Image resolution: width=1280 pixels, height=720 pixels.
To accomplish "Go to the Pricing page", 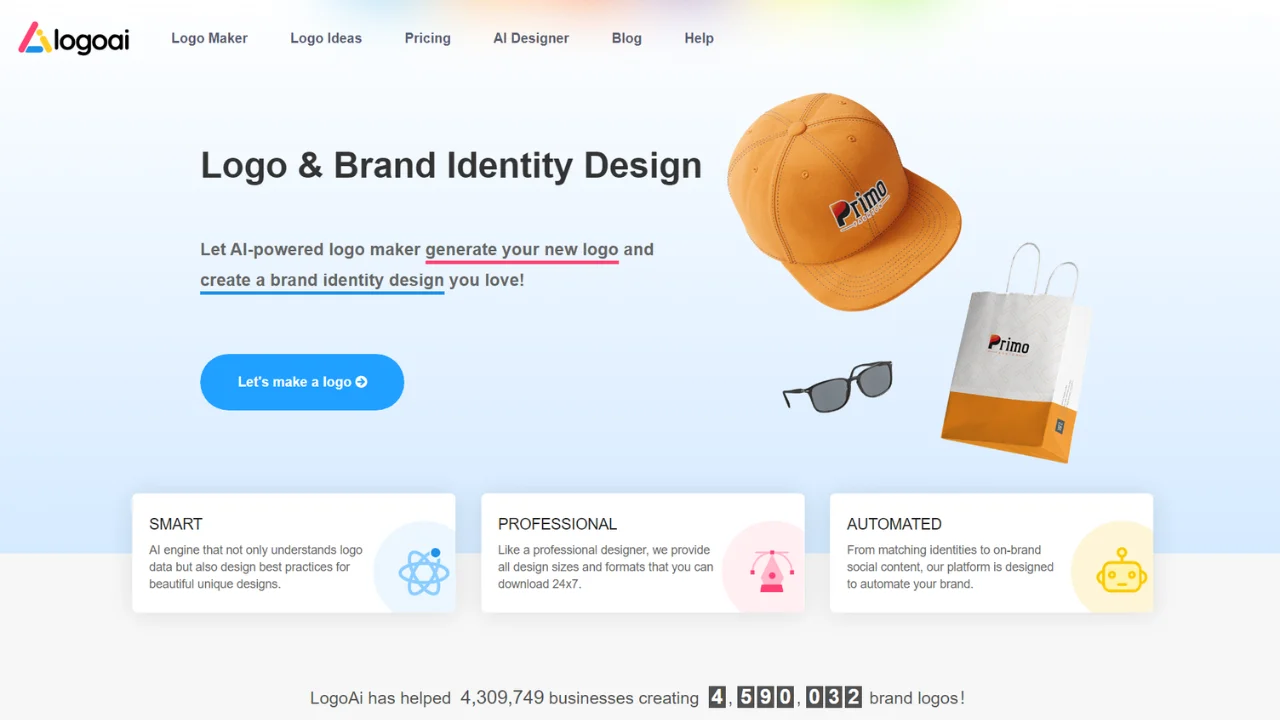I will 428,38.
